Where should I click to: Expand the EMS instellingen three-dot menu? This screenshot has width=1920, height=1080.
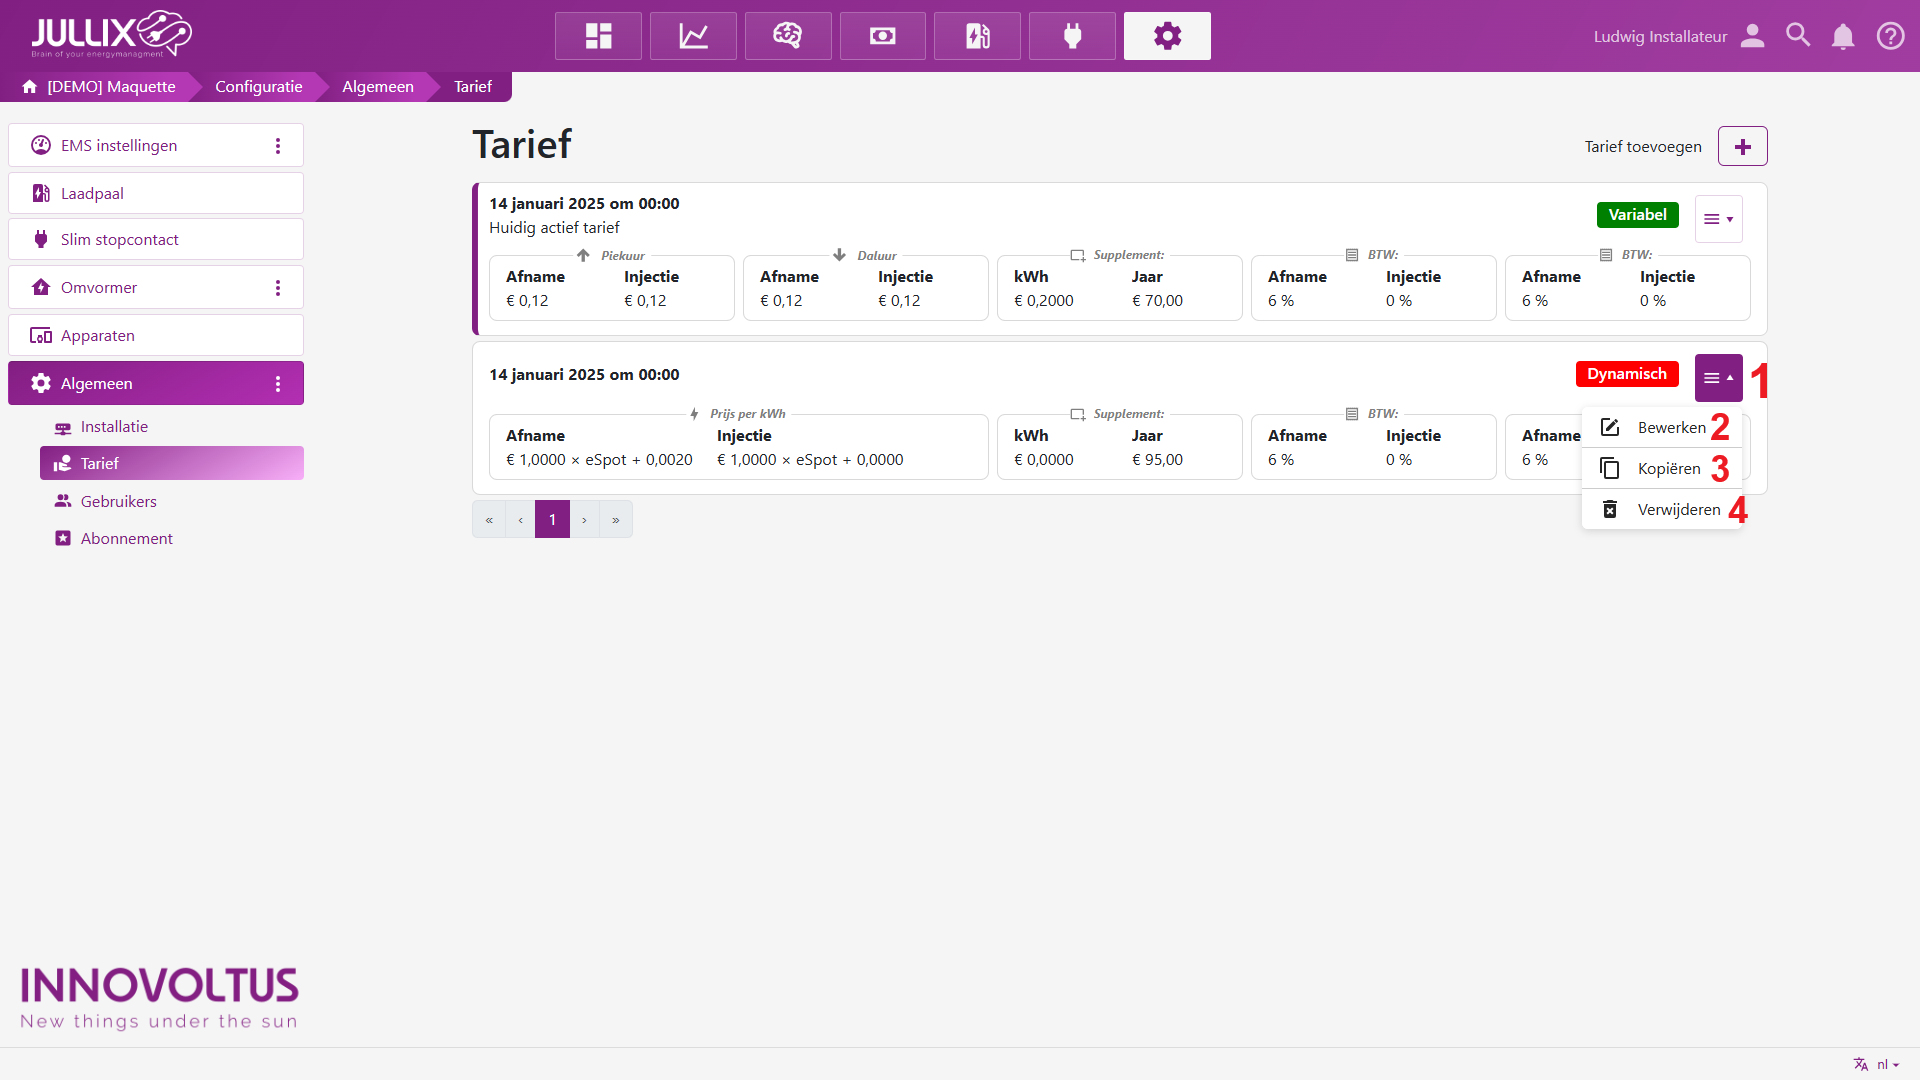(x=278, y=146)
